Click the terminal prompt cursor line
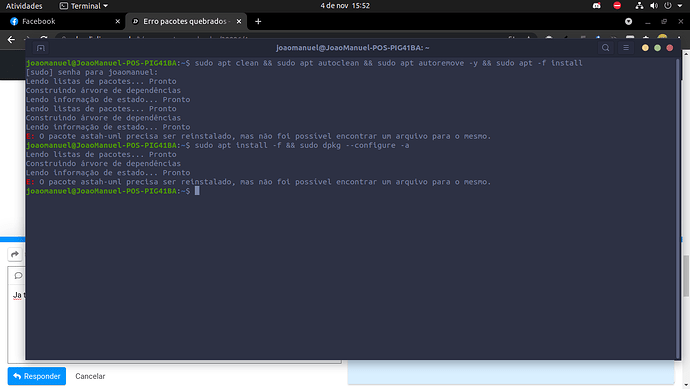This screenshot has height=389, width=690. tap(113, 191)
